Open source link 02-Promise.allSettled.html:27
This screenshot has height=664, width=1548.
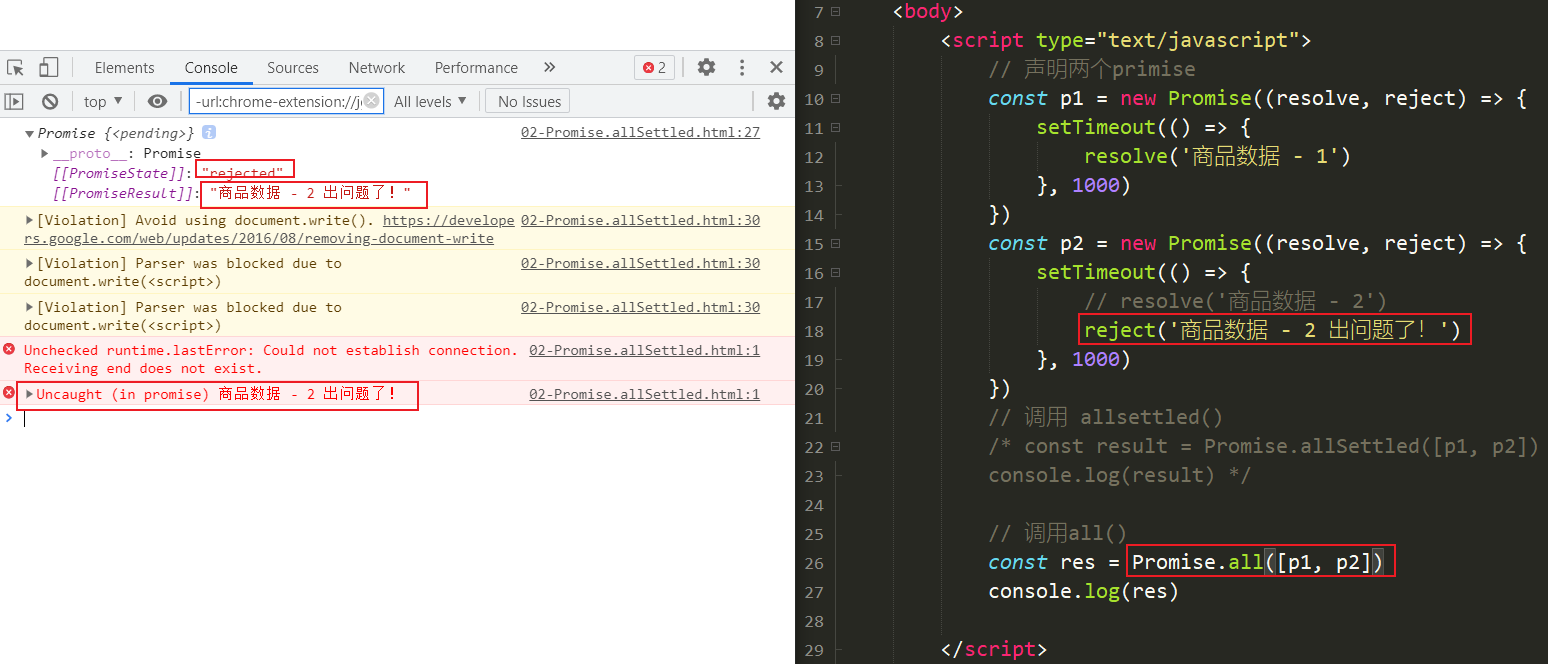click(640, 132)
